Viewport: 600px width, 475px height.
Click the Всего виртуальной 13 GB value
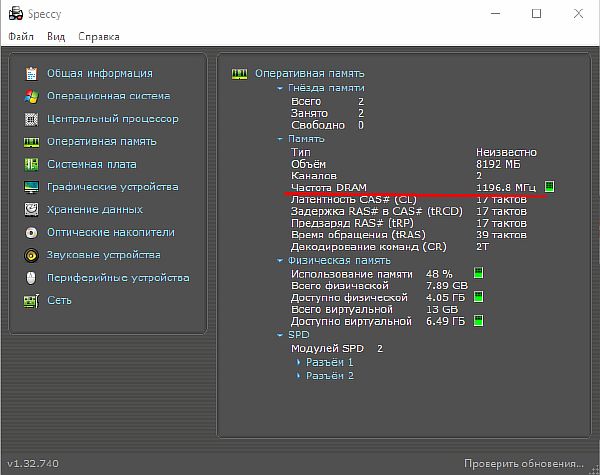click(442, 309)
